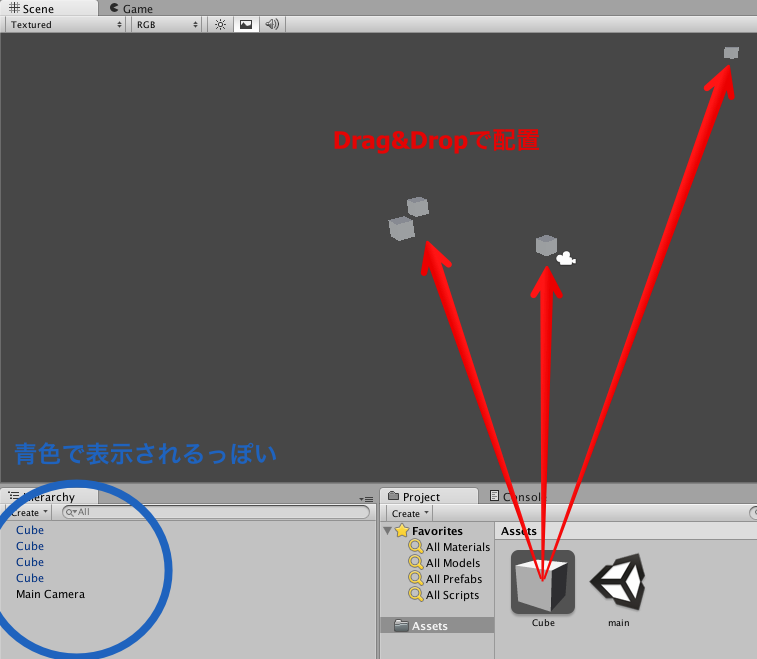
Task: Switch to the Game tab
Action: (131, 9)
